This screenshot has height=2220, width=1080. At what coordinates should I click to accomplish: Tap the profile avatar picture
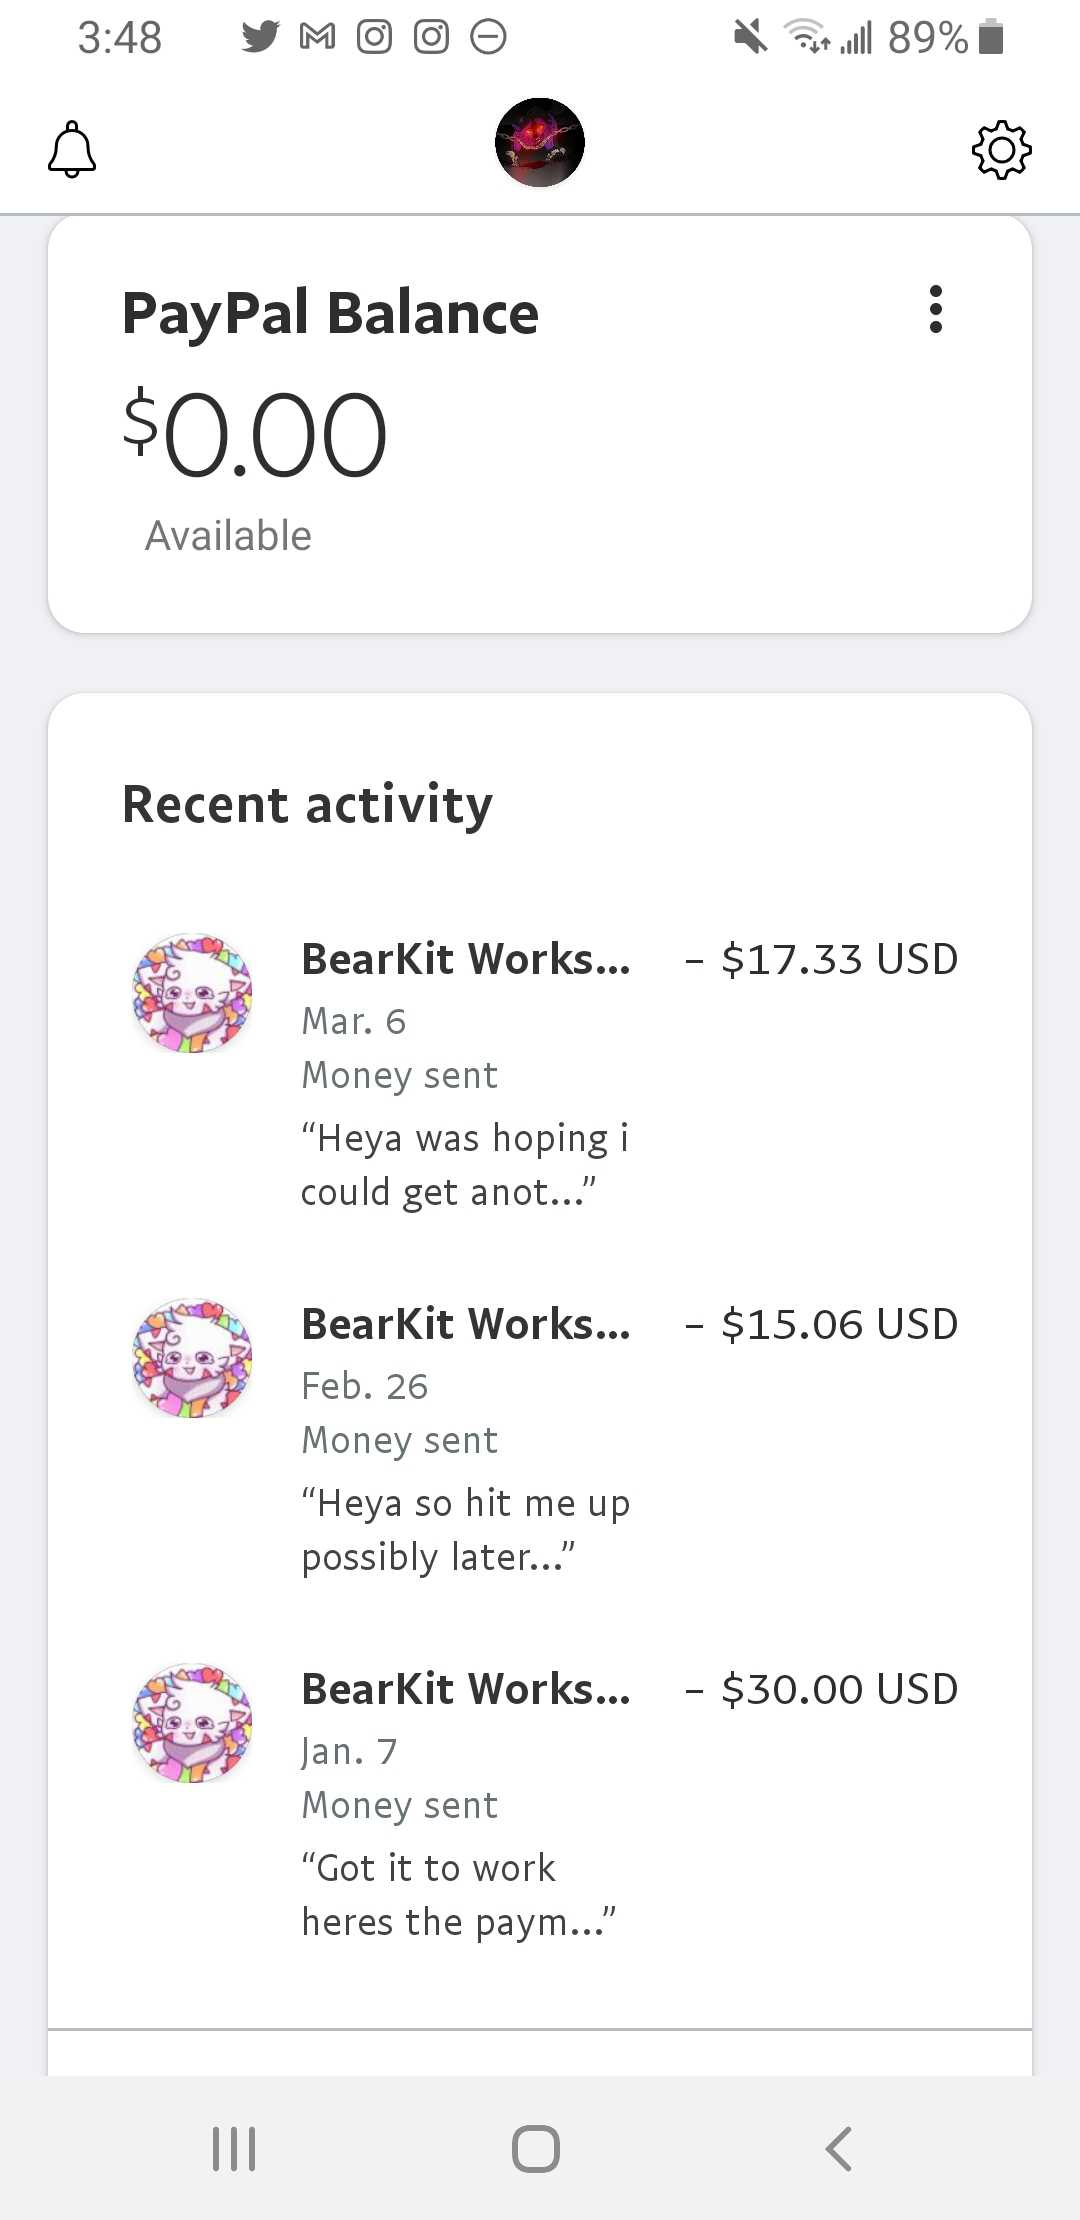tap(540, 142)
